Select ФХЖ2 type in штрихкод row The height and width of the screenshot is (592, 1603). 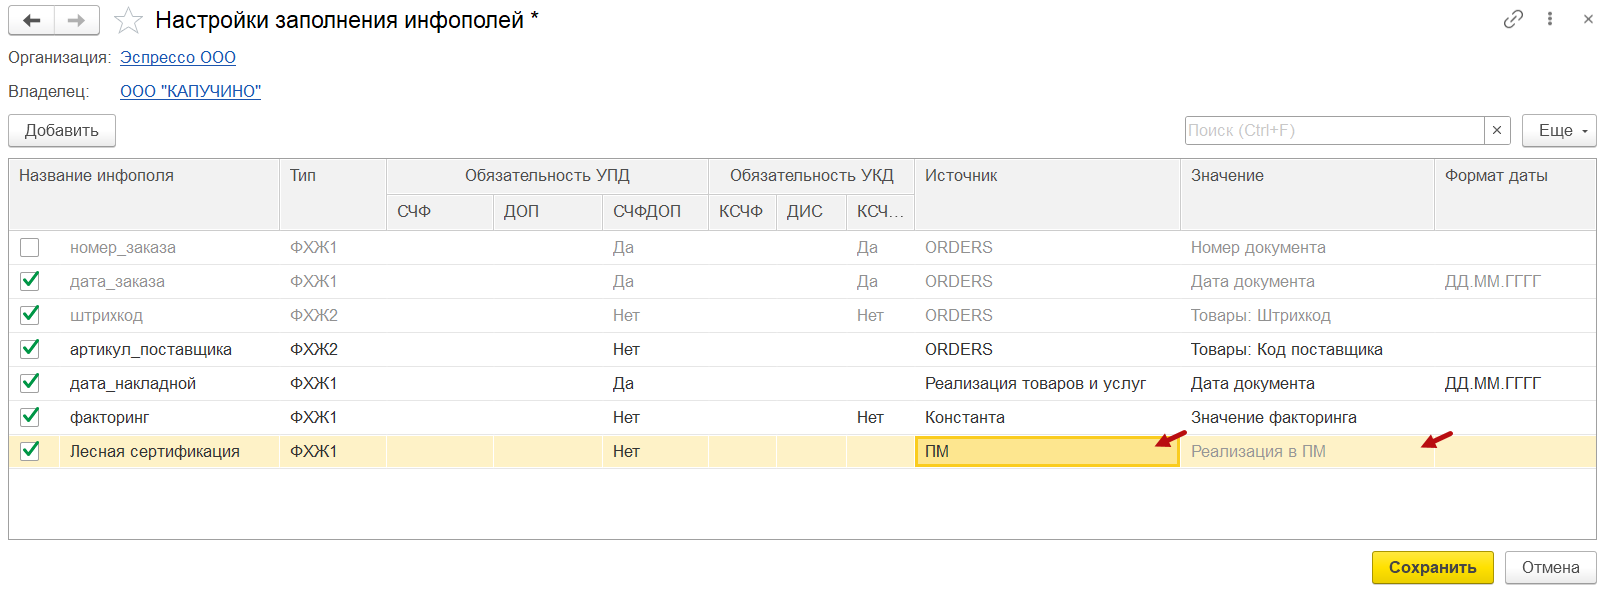(x=333, y=315)
